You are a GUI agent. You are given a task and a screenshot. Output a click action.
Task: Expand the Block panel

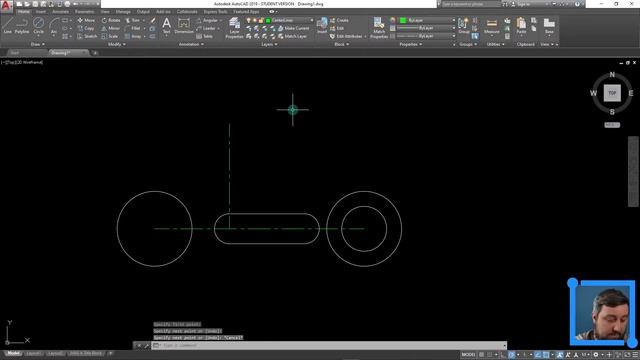(x=342, y=44)
